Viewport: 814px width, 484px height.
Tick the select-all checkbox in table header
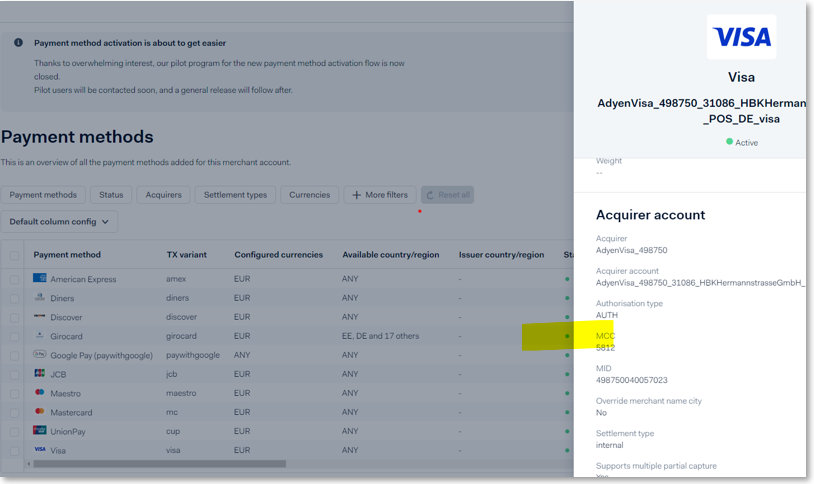tap(14, 255)
